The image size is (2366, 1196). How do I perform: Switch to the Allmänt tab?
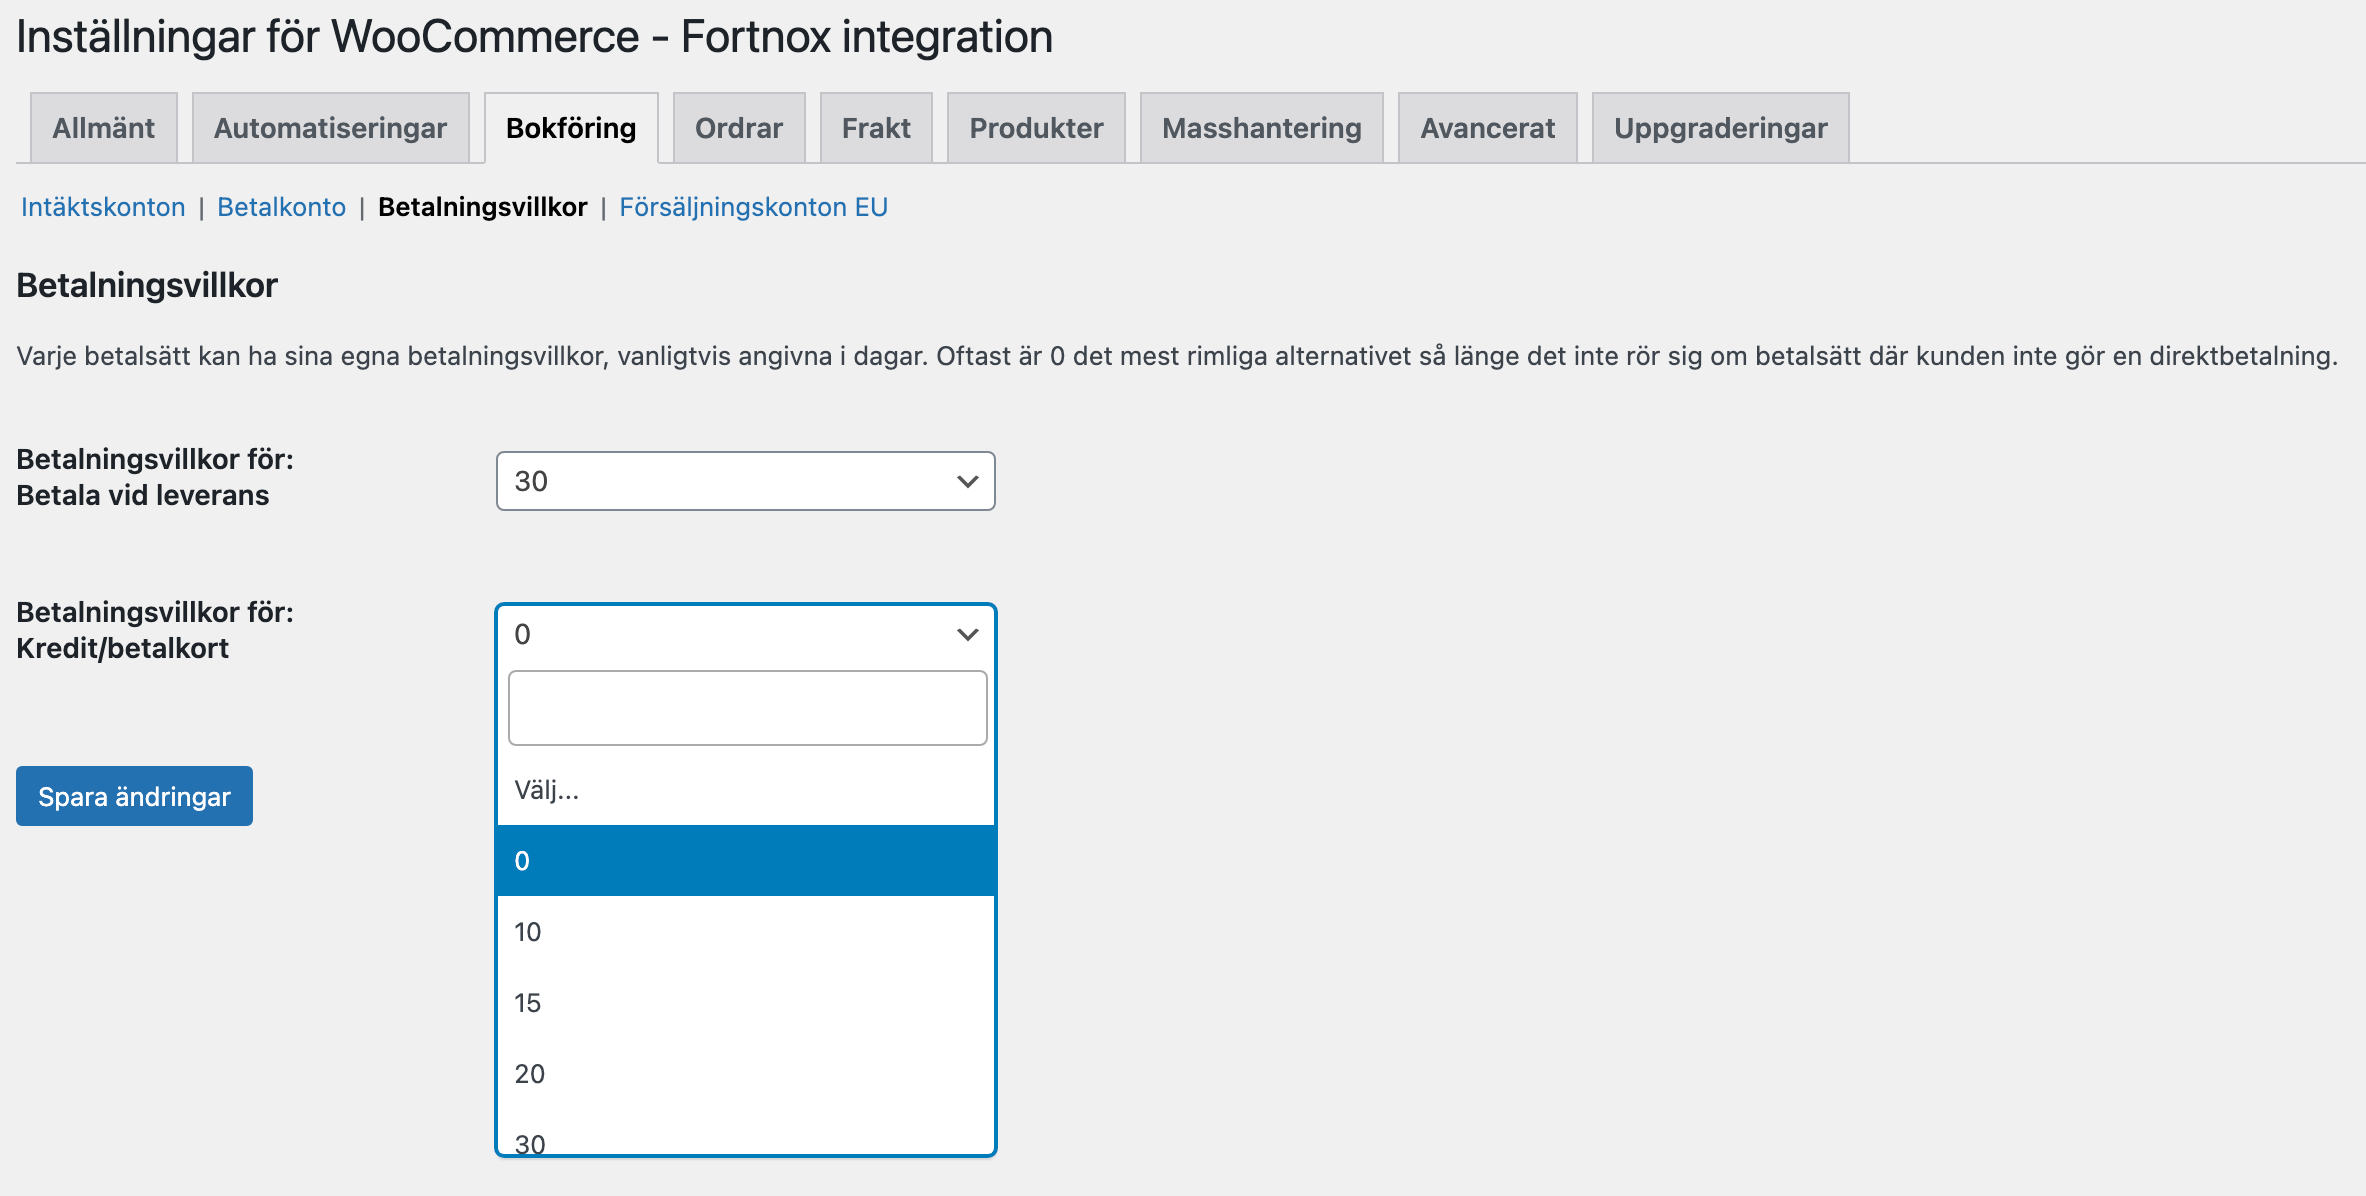point(102,128)
